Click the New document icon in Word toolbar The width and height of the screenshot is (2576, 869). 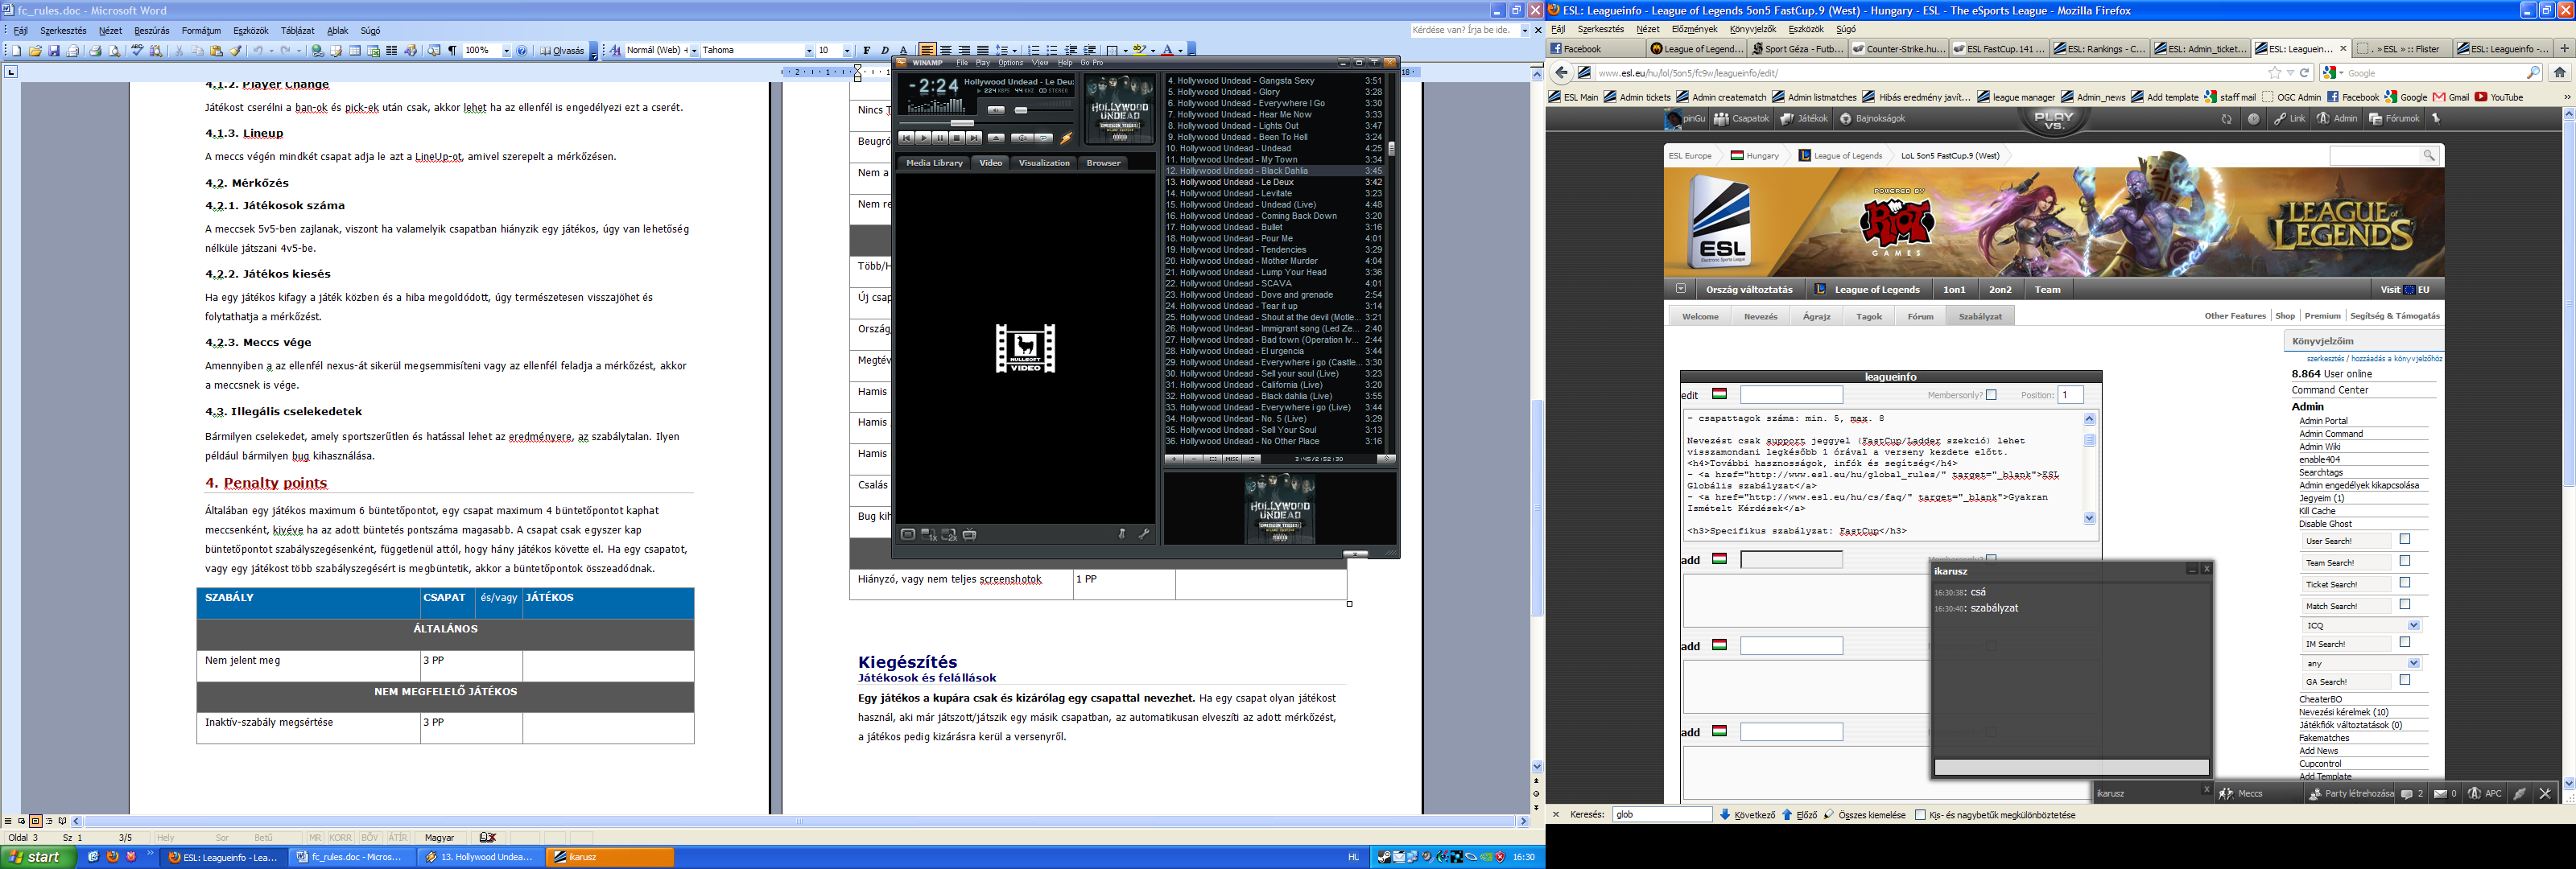pyautogui.click(x=16, y=51)
